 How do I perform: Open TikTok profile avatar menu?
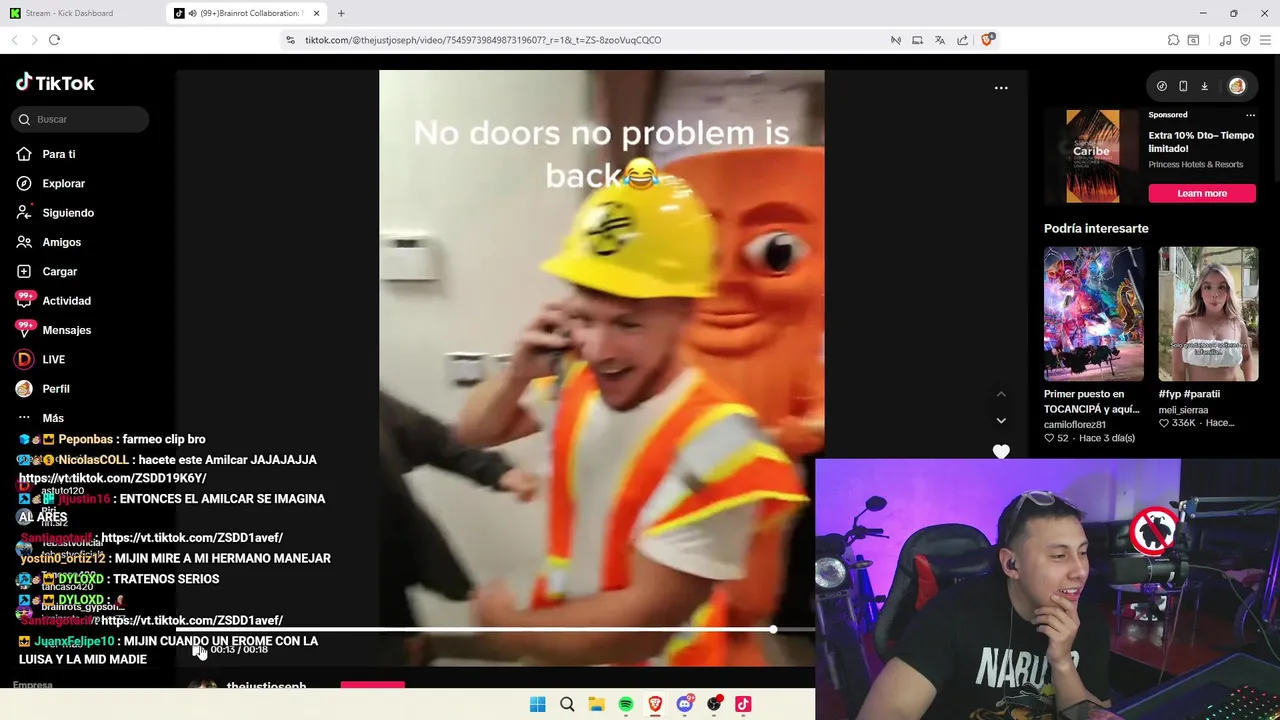pyautogui.click(x=1237, y=86)
